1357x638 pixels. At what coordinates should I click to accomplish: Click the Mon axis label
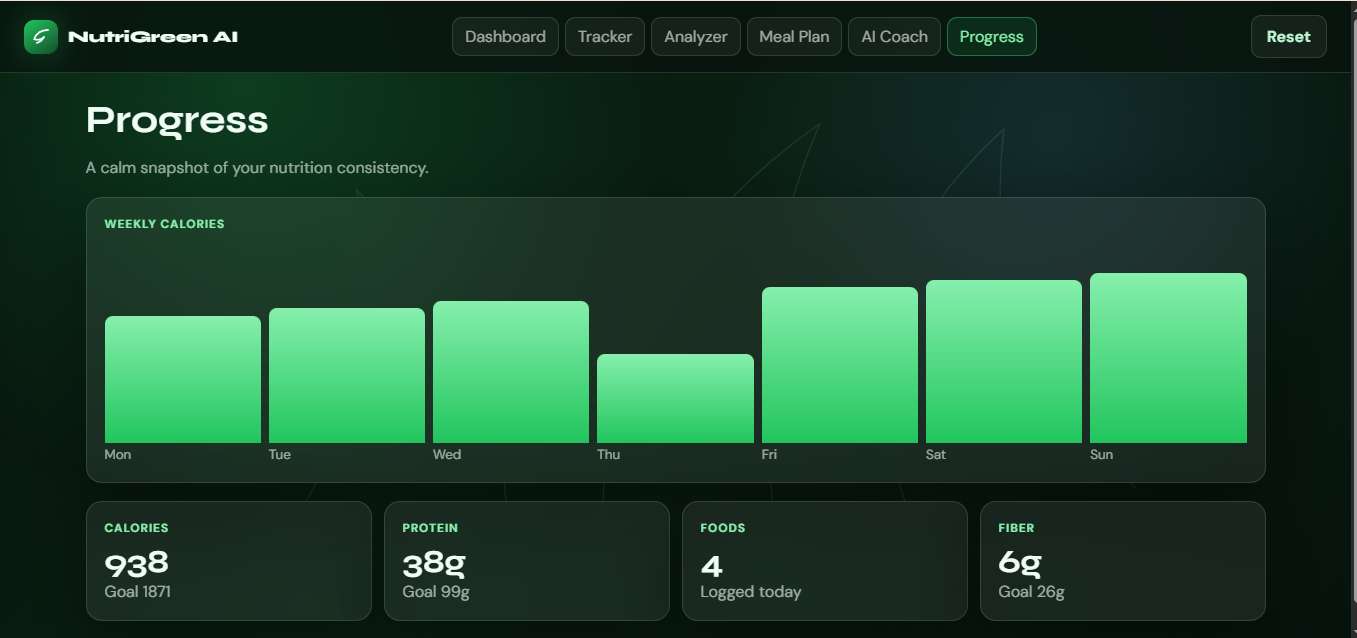pos(118,455)
